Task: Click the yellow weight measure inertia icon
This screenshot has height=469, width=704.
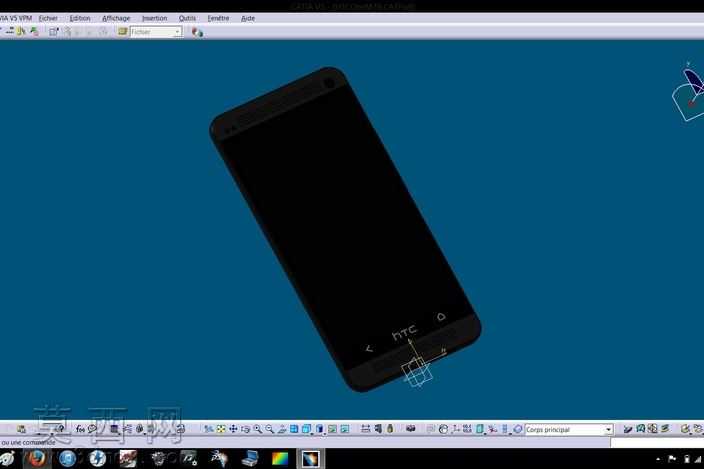Action: 390,429
